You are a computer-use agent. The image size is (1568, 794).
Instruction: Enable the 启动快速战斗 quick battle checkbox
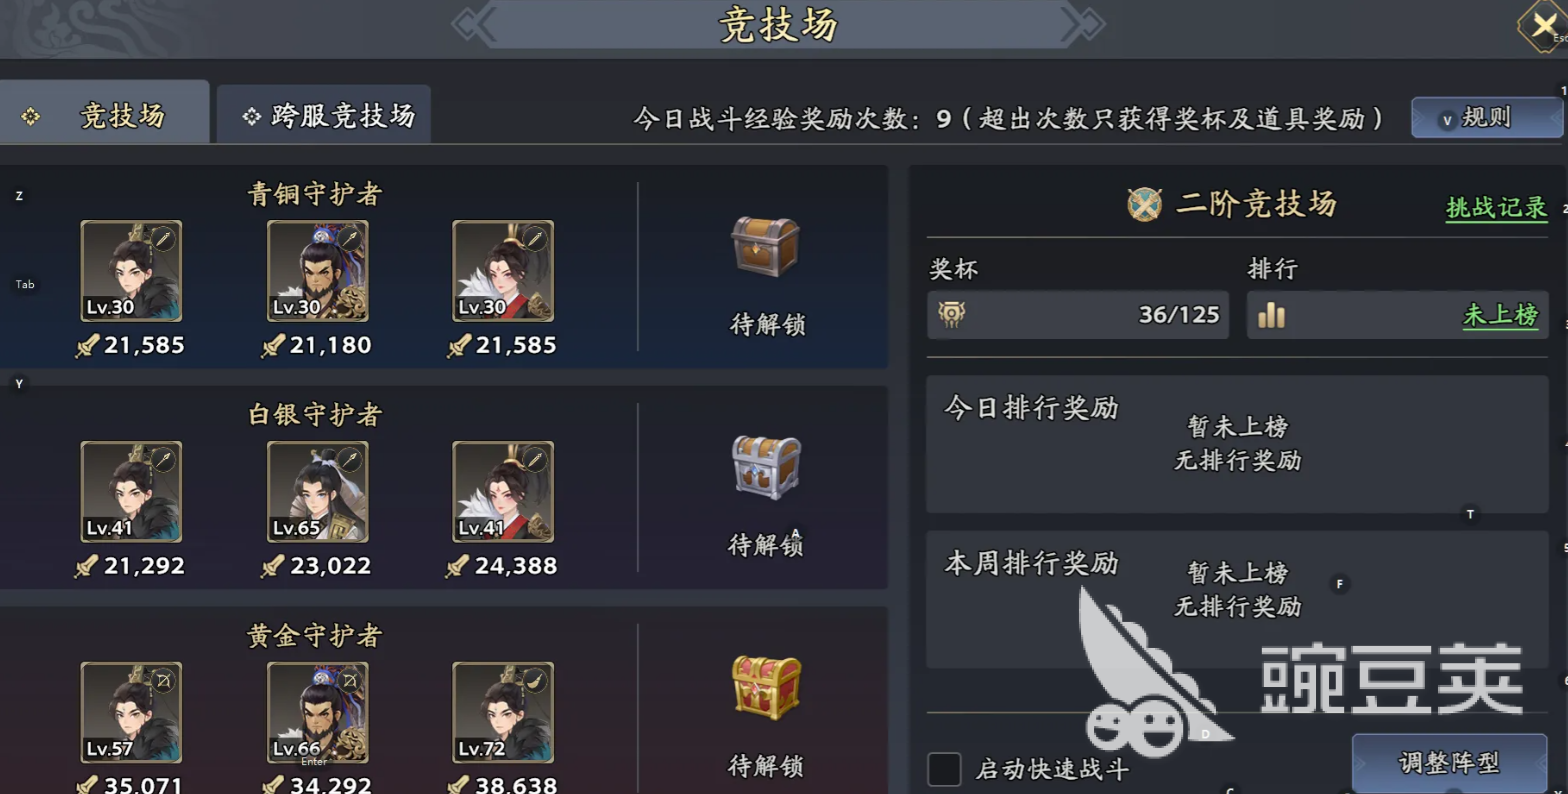pyautogui.click(x=944, y=769)
